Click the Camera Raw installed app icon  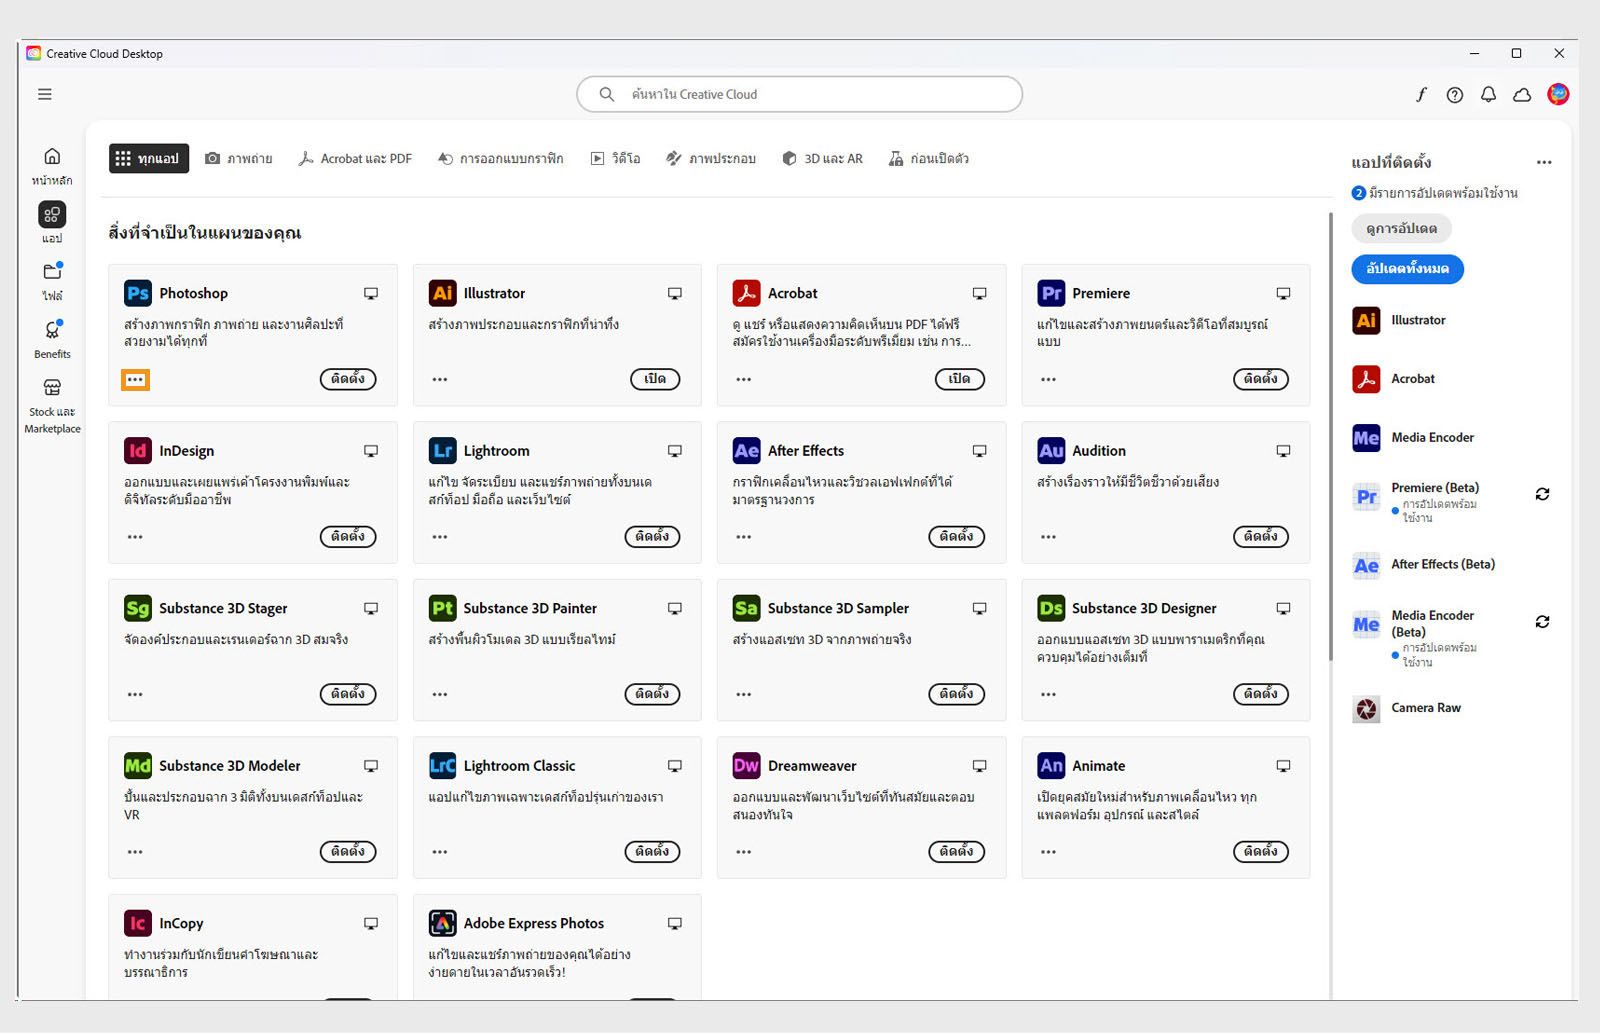pos(1366,709)
